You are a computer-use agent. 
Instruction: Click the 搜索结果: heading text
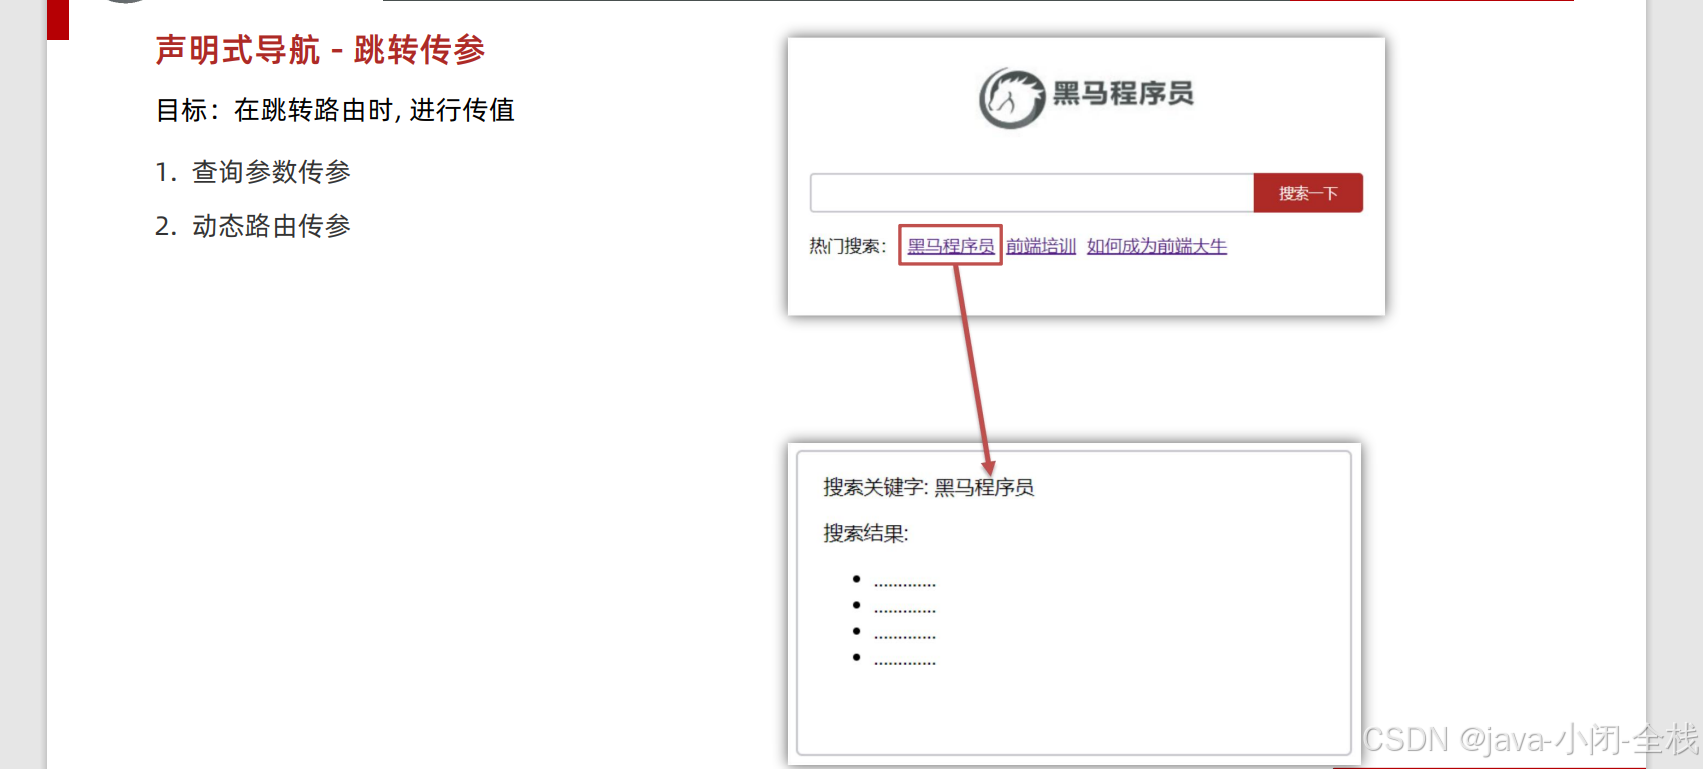pos(866,533)
